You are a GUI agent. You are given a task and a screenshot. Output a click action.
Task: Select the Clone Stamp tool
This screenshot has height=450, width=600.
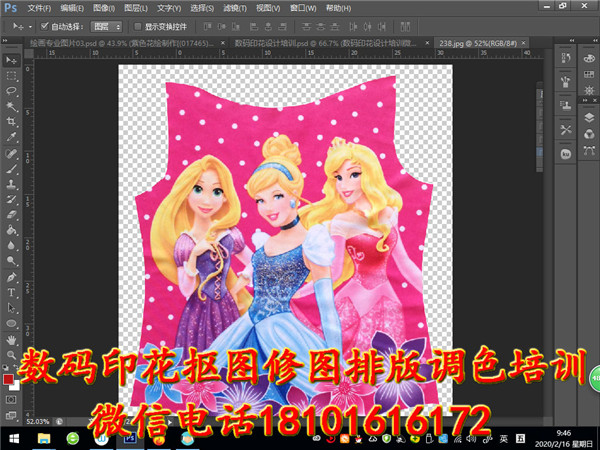click(10, 184)
